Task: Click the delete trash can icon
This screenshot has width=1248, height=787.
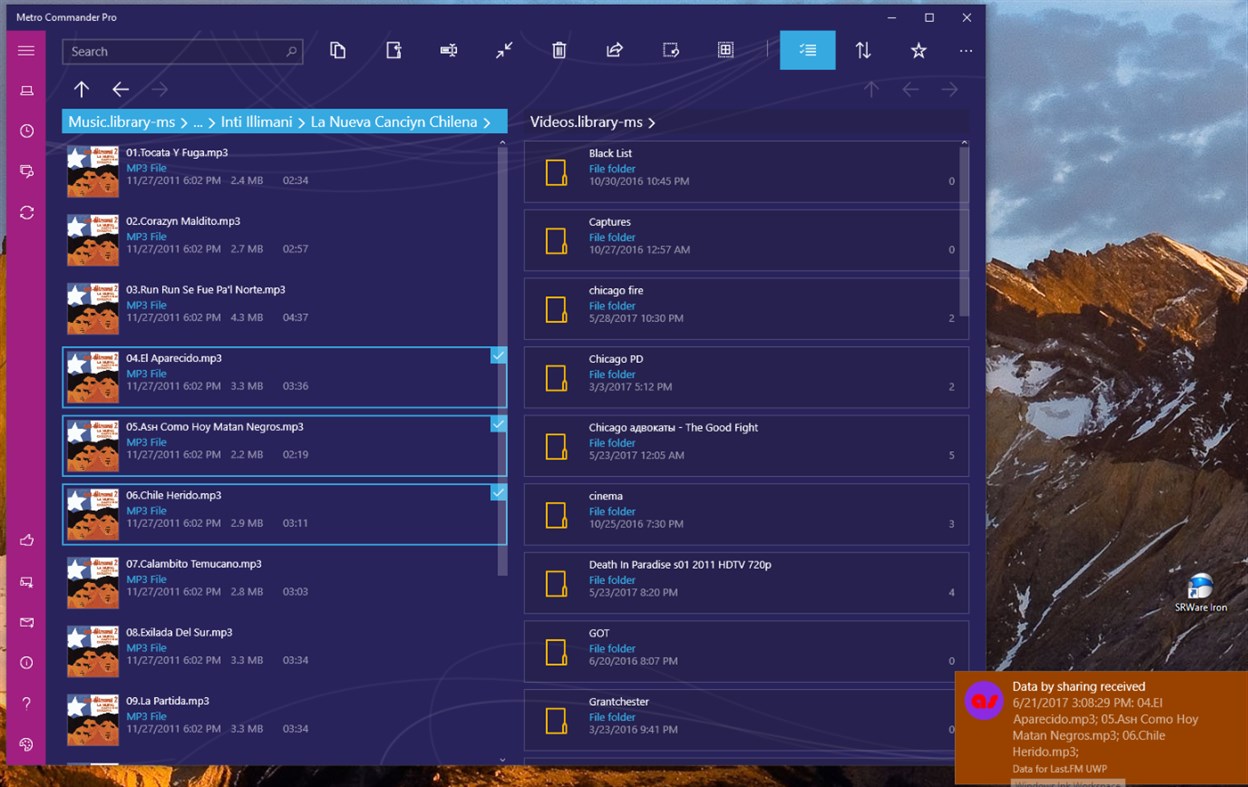Action: click(x=560, y=50)
